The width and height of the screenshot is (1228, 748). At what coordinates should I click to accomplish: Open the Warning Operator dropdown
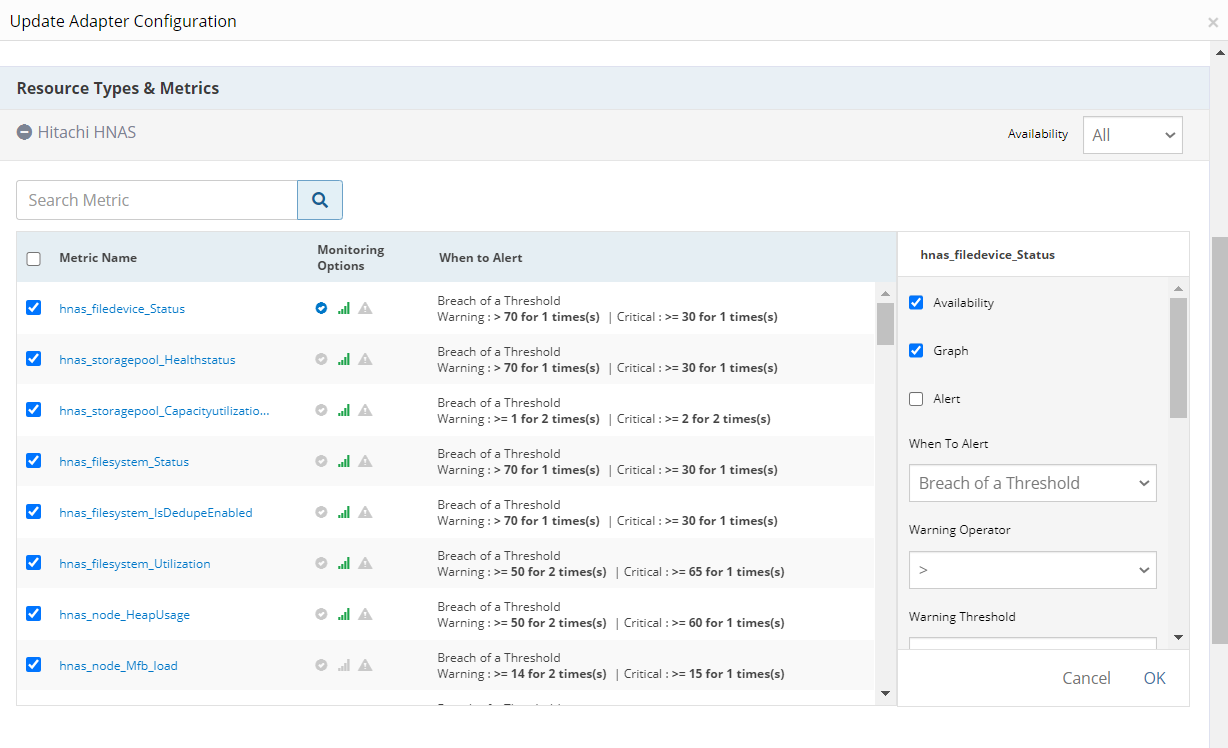click(1032, 570)
